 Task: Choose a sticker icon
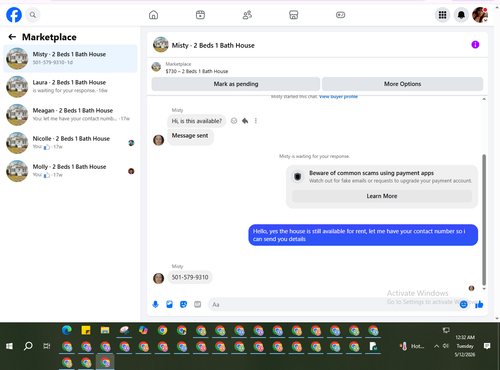coord(183,304)
